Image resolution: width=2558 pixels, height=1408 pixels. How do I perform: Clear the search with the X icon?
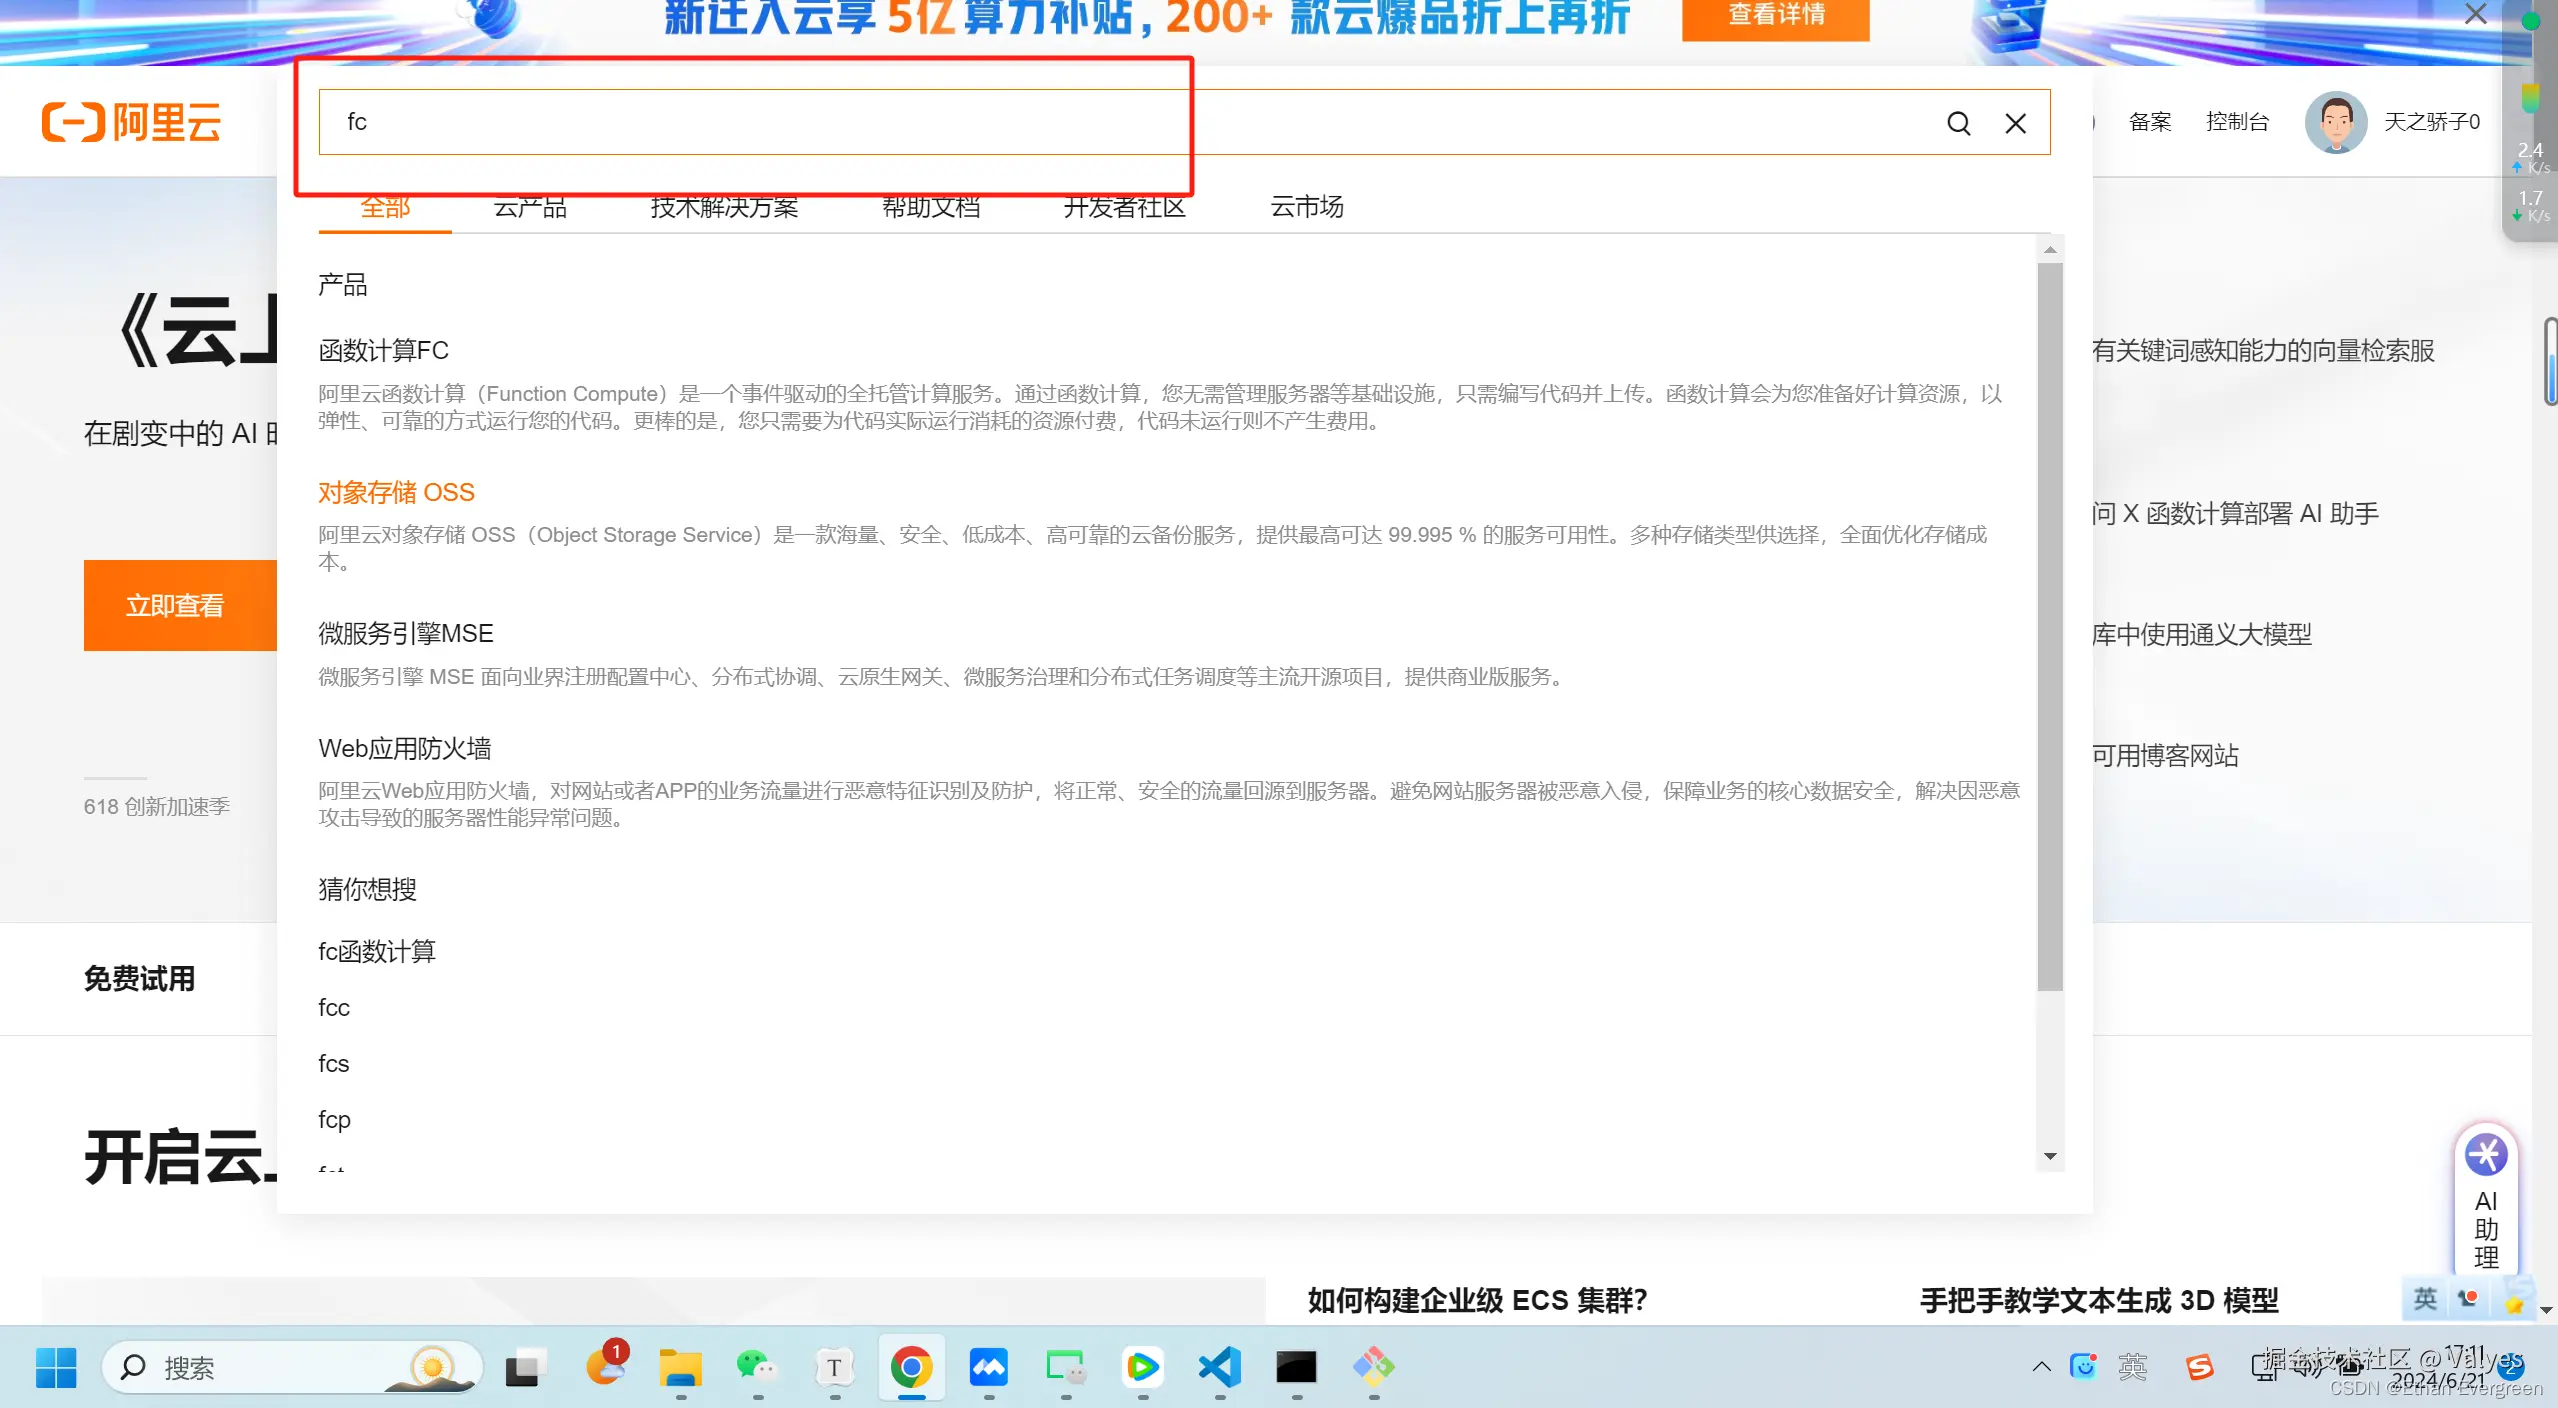pyautogui.click(x=2015, y=123)
